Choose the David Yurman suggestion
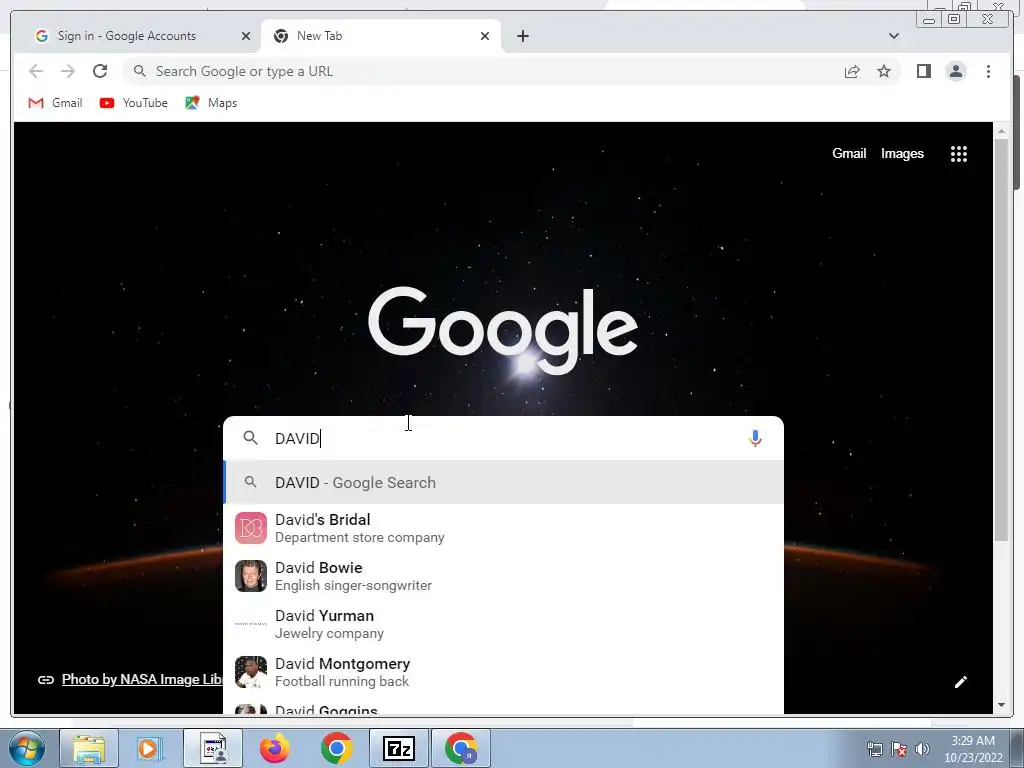The height and width of the screenshot is (768, 1024). pos(503,624)
